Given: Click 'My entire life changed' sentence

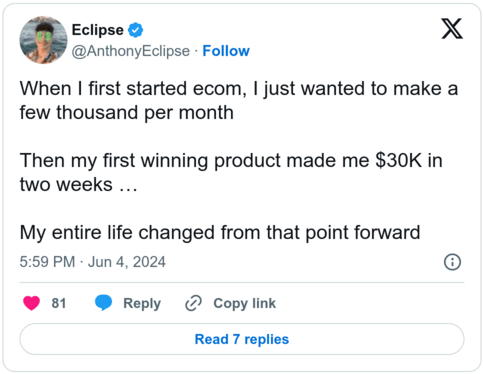Looking at the screenshot, I should pyautogui.click(x=220, y=233).
